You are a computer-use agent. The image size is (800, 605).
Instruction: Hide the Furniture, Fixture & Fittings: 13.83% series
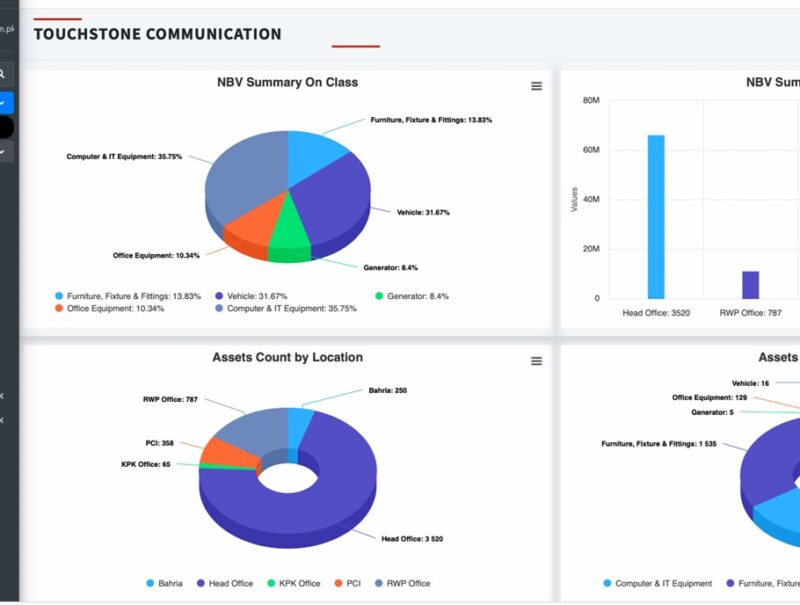133,296
